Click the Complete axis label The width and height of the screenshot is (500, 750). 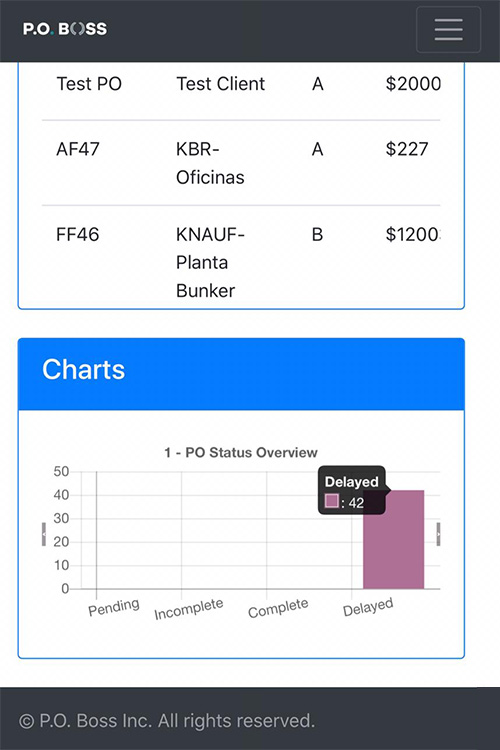[x=278, y=607]
